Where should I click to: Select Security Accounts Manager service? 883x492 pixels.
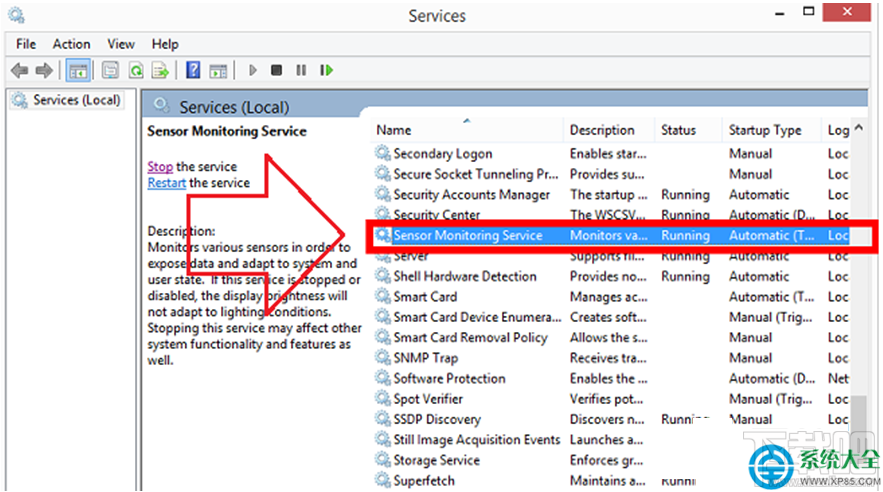pyautogui.click(x=613, y=194)
